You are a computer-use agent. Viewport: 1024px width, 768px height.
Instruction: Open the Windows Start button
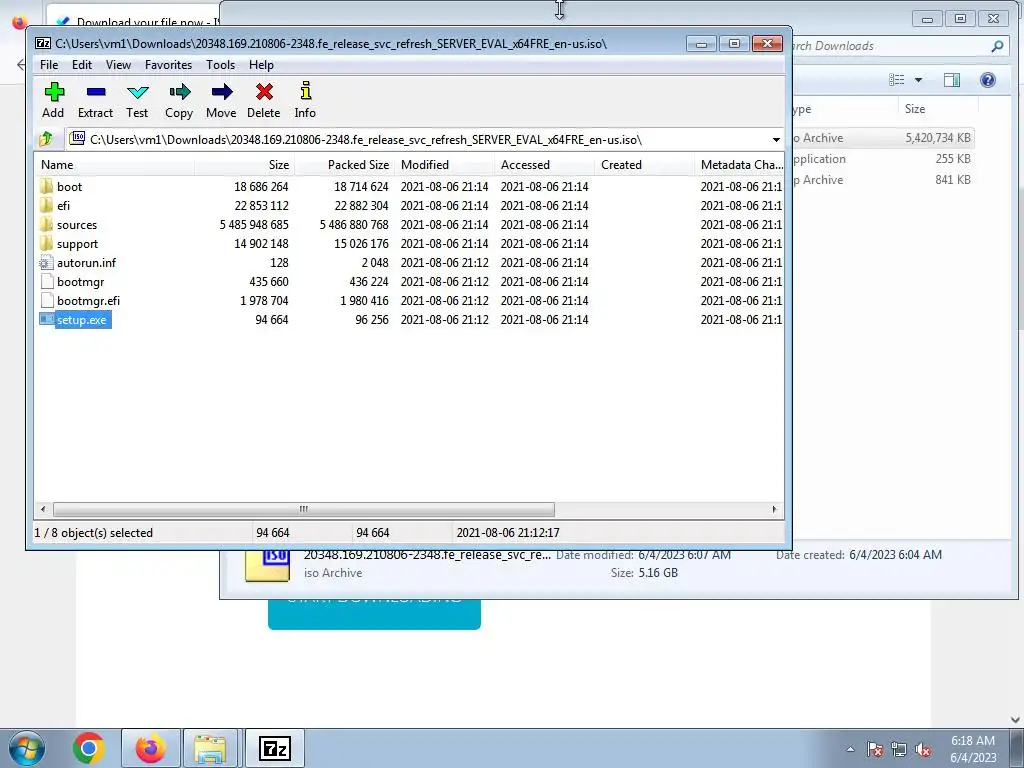[26, 748]
